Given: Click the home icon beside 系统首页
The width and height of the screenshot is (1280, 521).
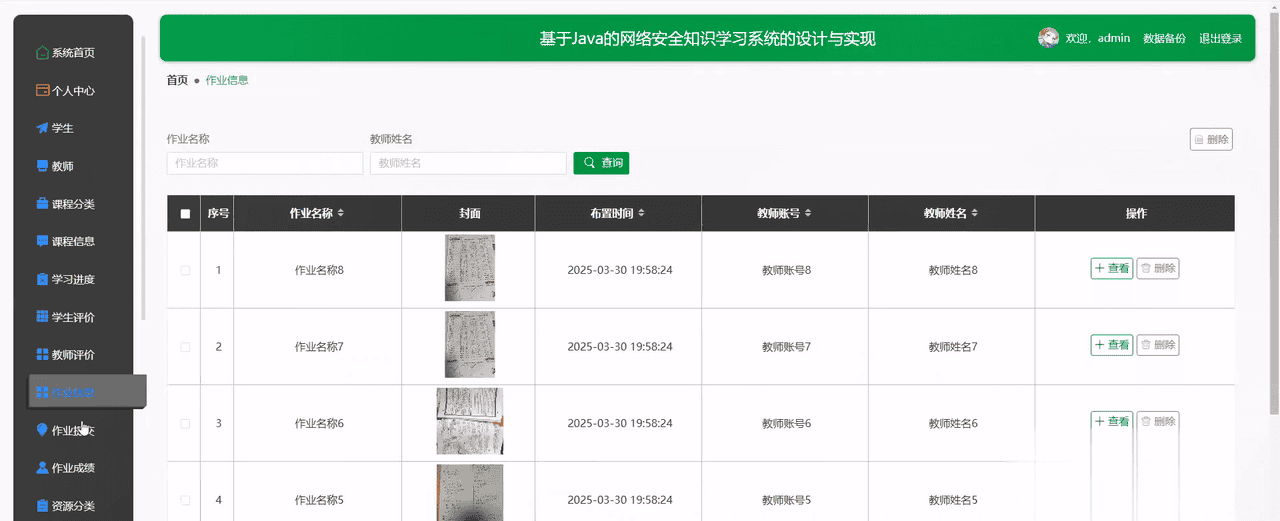Looking at the screenshot, I should point(42,53).
